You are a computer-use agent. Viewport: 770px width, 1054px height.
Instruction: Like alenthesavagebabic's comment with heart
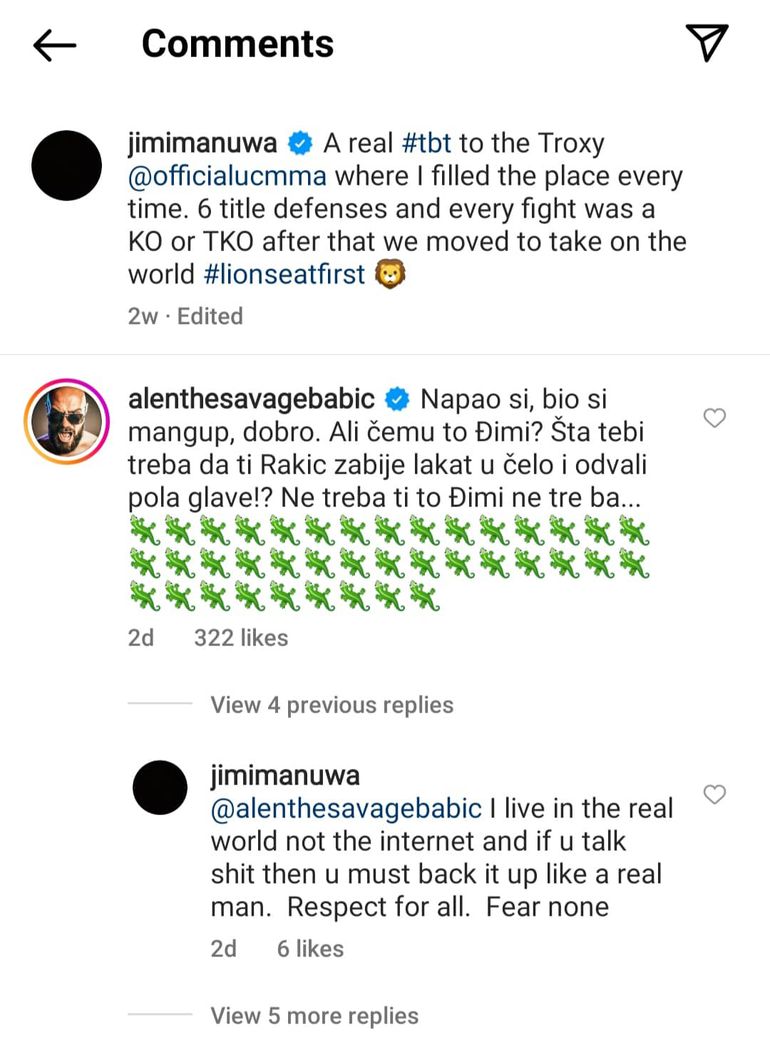coord(714,418)
